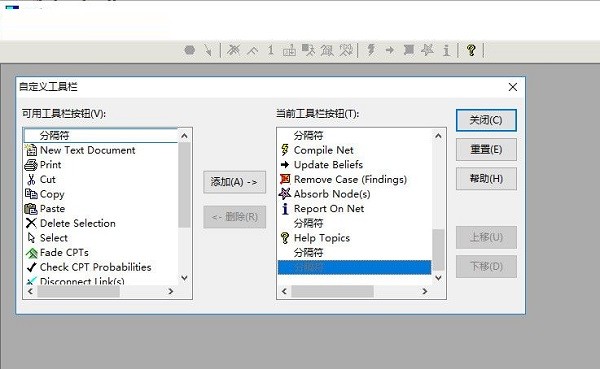Viewport: 600px width, 369px height.
Task: Click the Compile Net lightning icon in toolbar
Action: [x=371, y=50]
